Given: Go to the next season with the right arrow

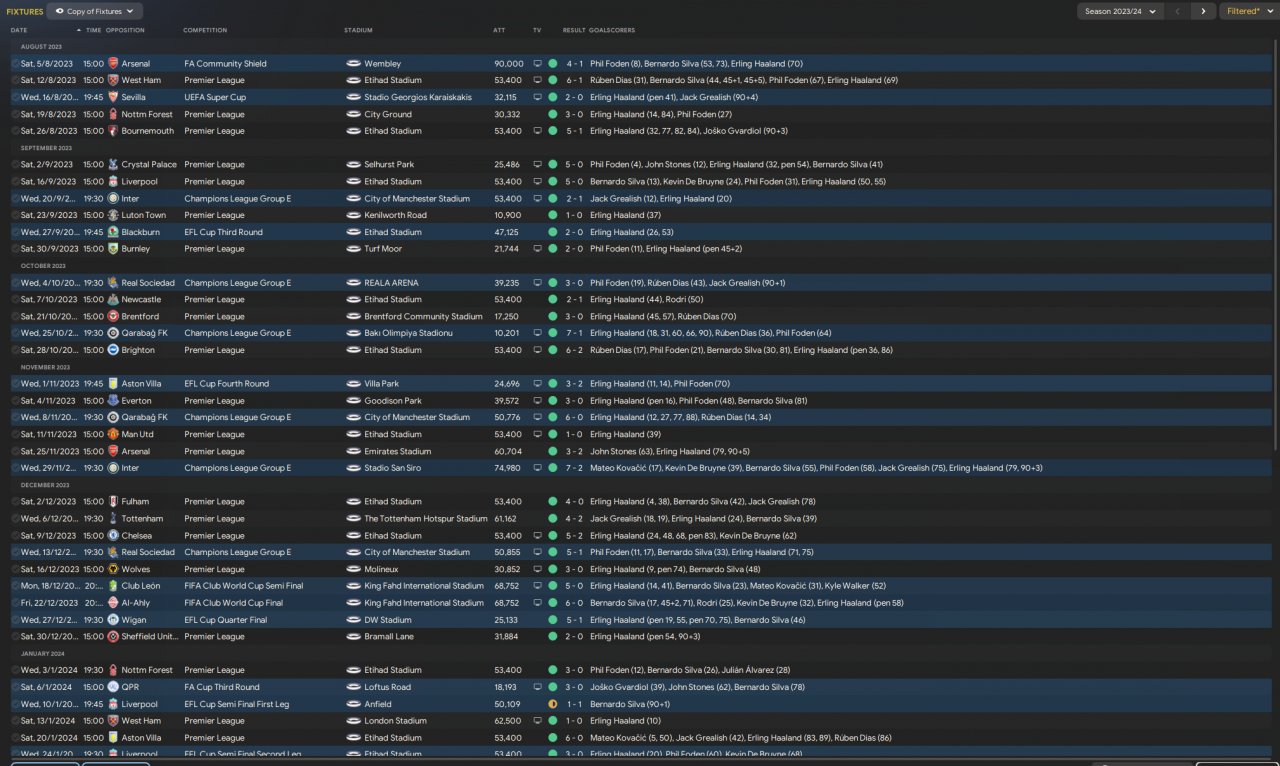Looking at the screenshot, I should (x=1203, y=11).
